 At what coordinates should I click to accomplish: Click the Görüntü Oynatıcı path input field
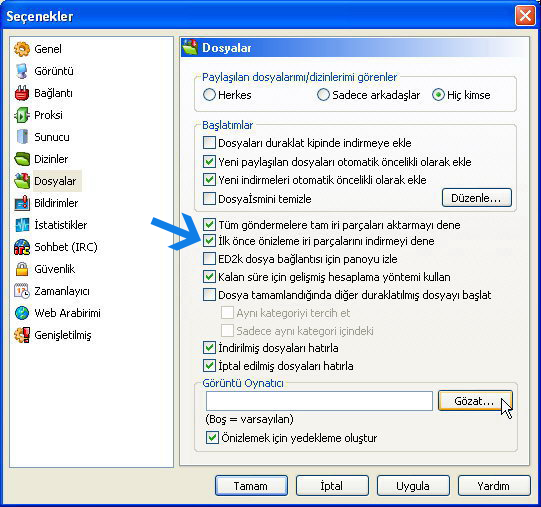319,401
